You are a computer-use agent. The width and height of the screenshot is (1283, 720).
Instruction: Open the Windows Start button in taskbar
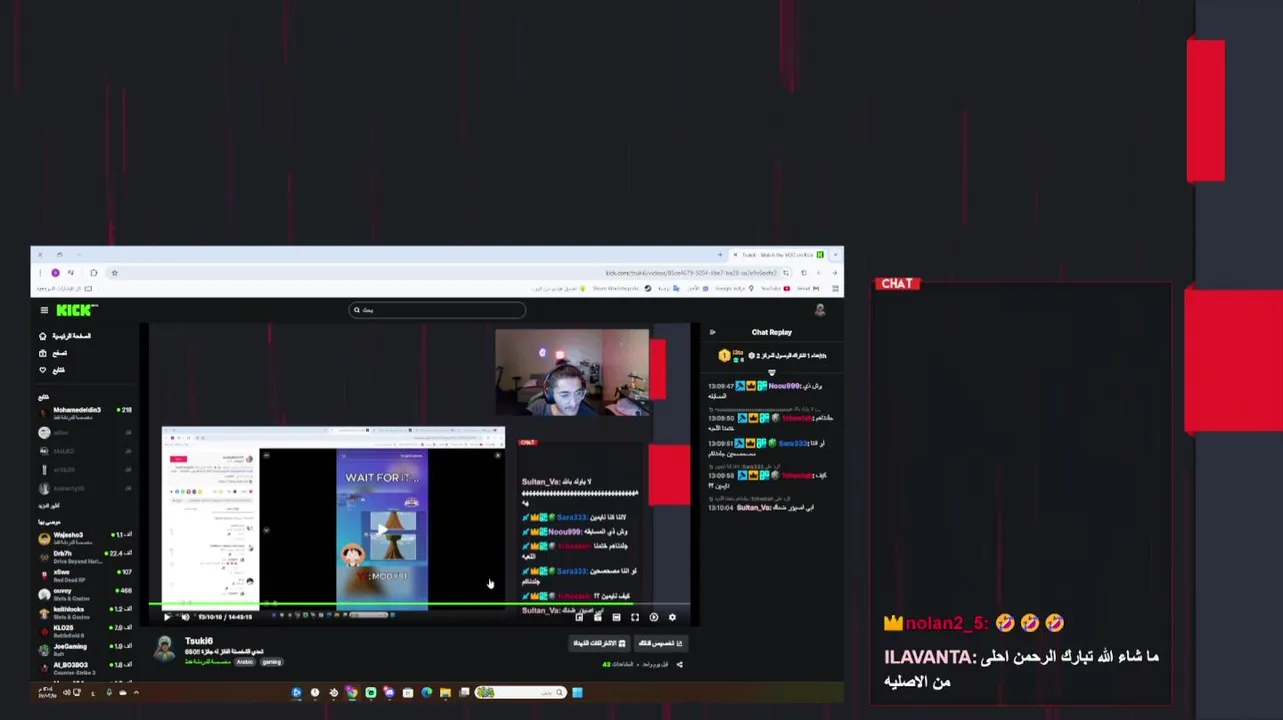tap(577, 692)
